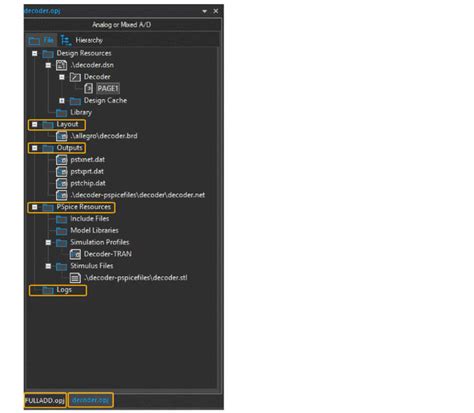Collapse the Outputs folder node
This screenshot has width=474, height=413.
pyautogui.click(x=35, y=148)
